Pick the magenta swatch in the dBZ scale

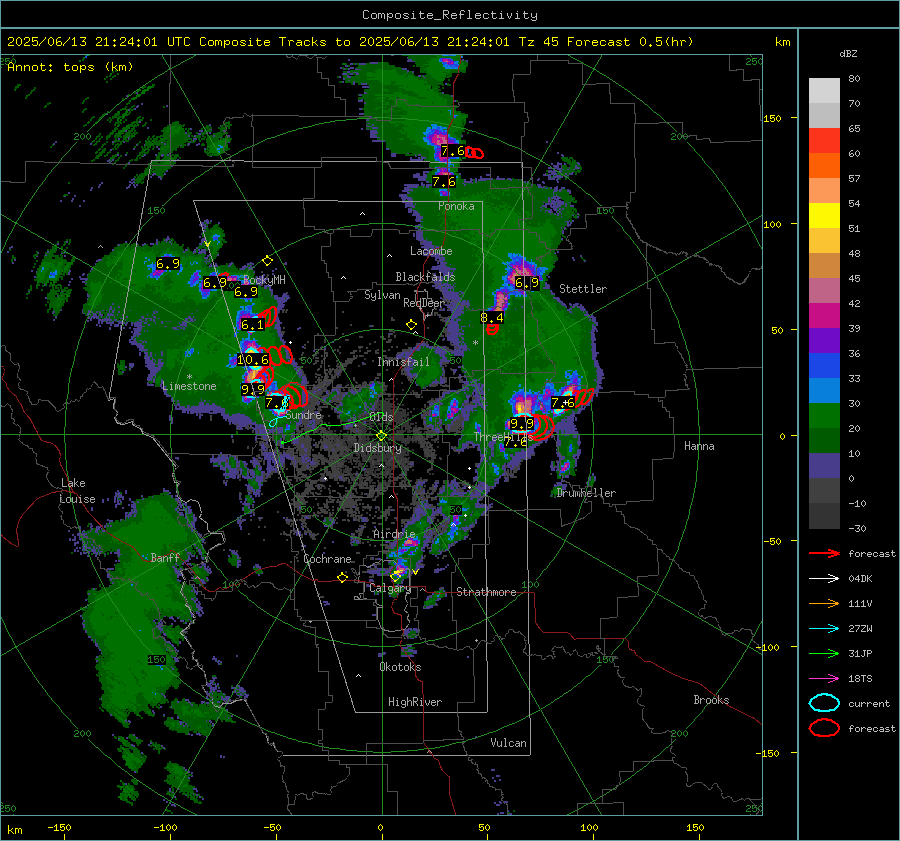(x=824, y=316)
